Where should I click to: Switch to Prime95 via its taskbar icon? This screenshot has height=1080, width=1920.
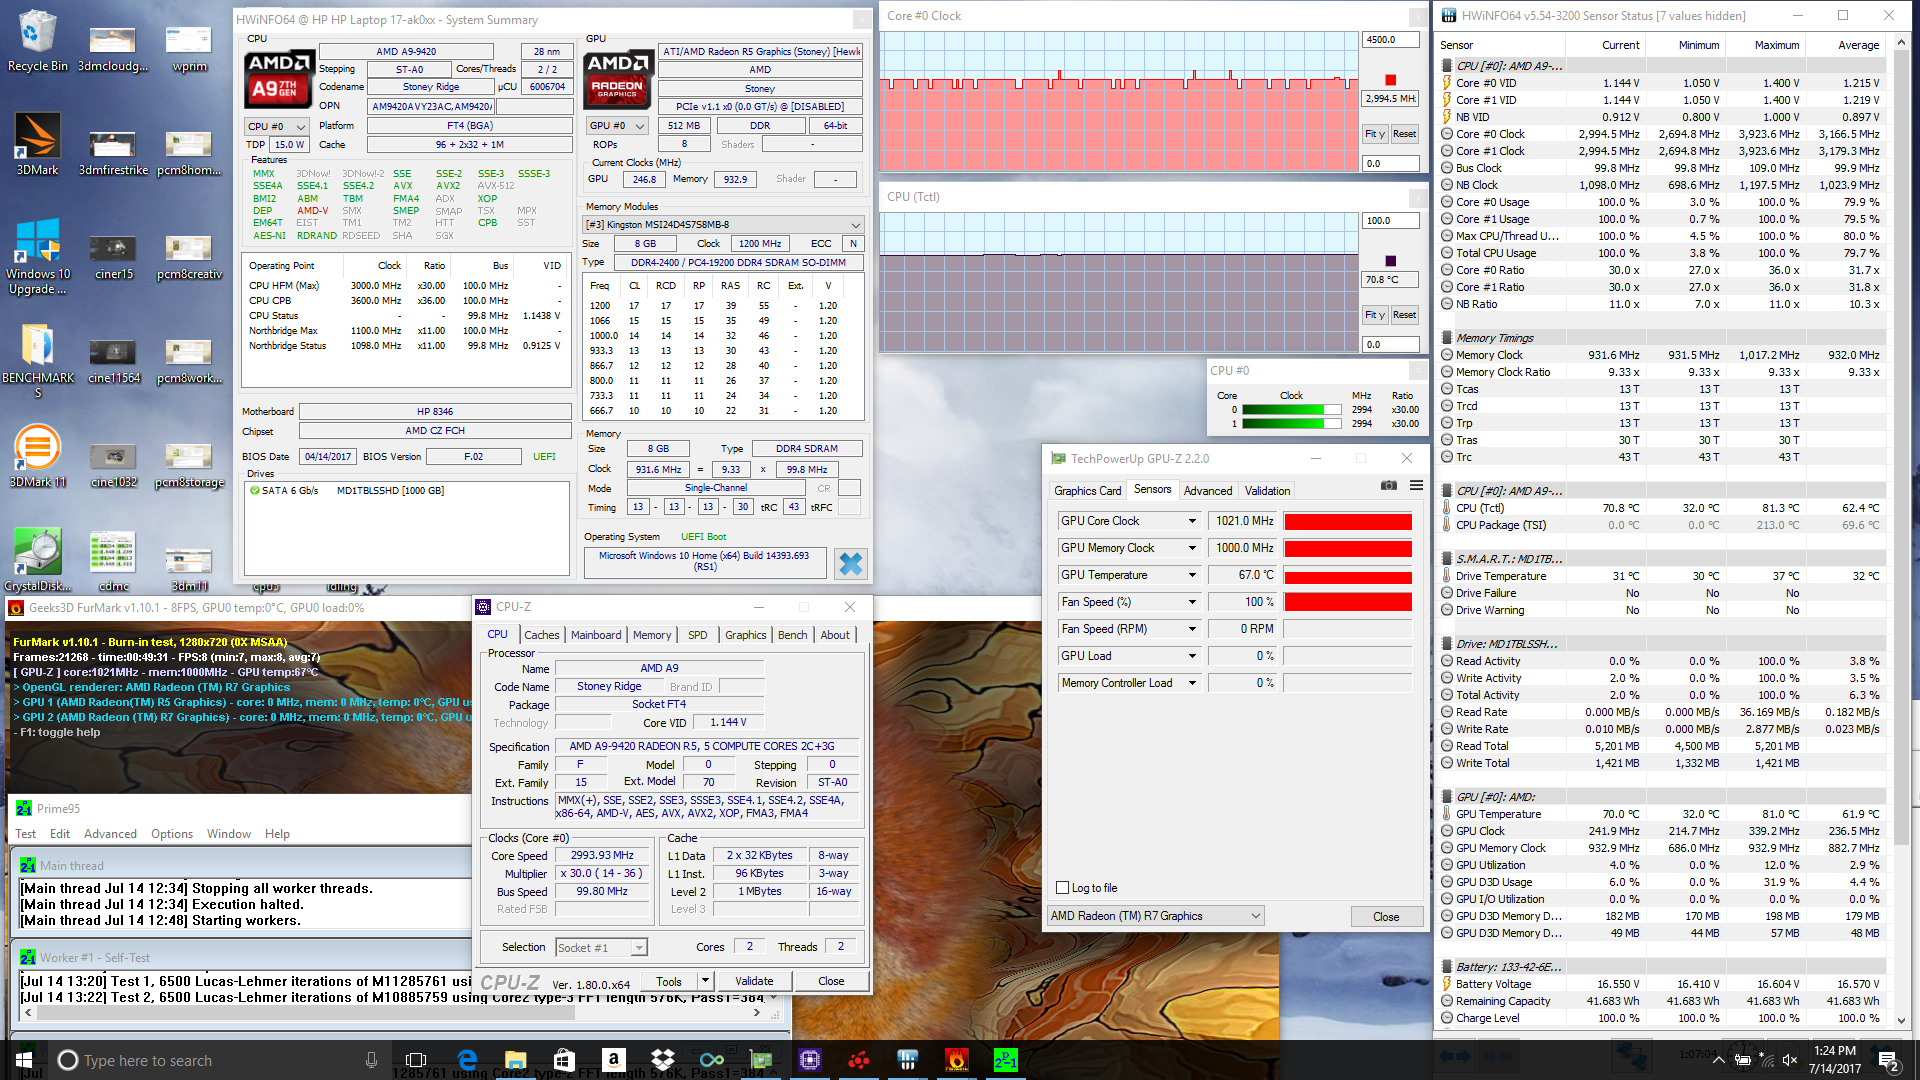(x=1005, y=1060)
